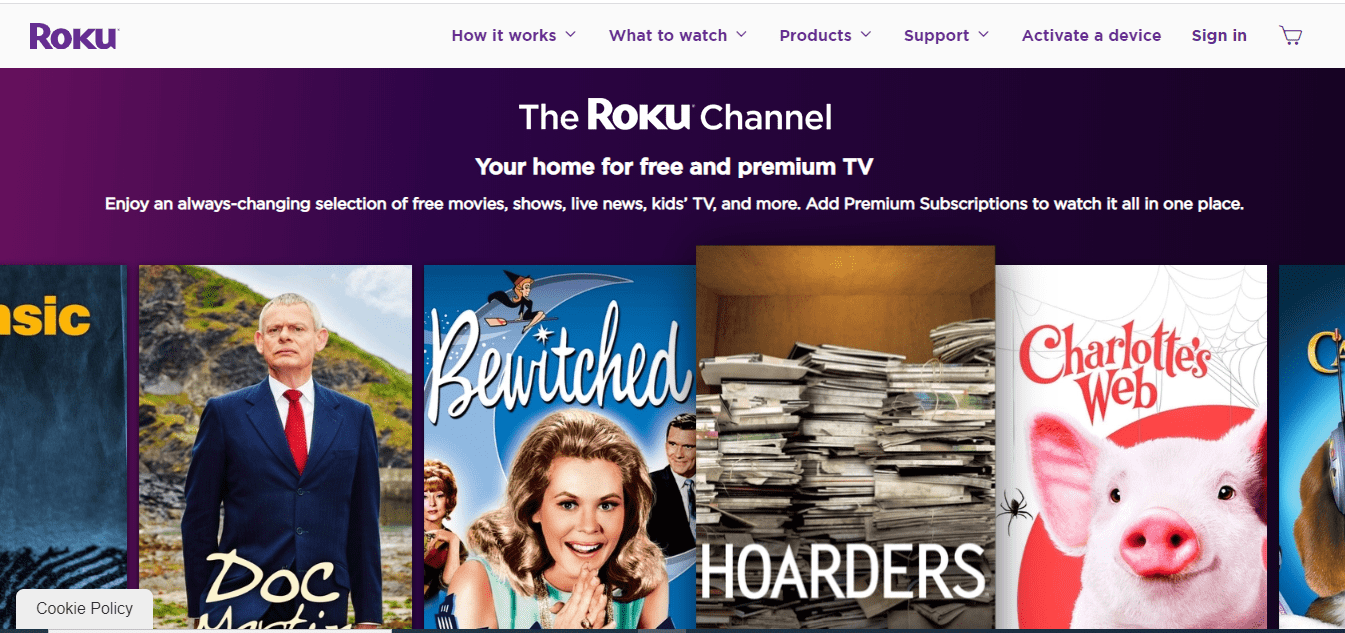Expand the Products dropdown arrow
The width and height of the screenshot is (1345, 633).
point(866,34)
